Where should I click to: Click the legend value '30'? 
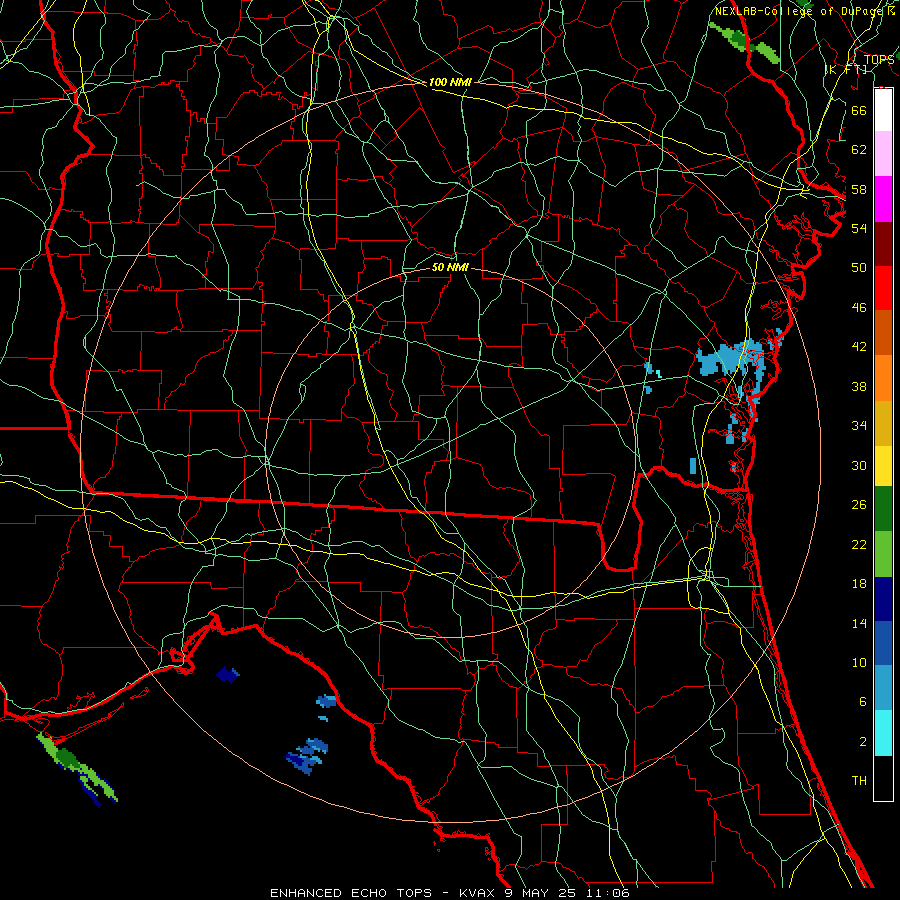pyautogui.click(x=859, y=465)
